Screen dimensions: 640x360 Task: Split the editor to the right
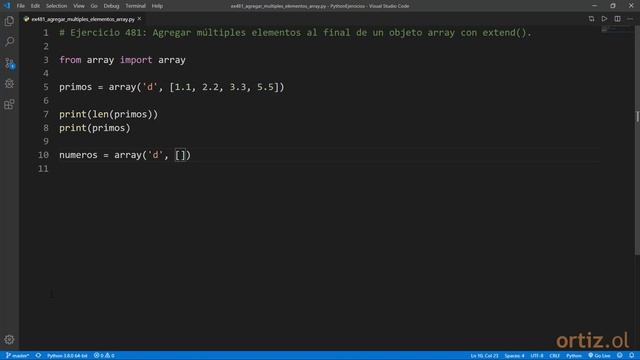point(617,19)
